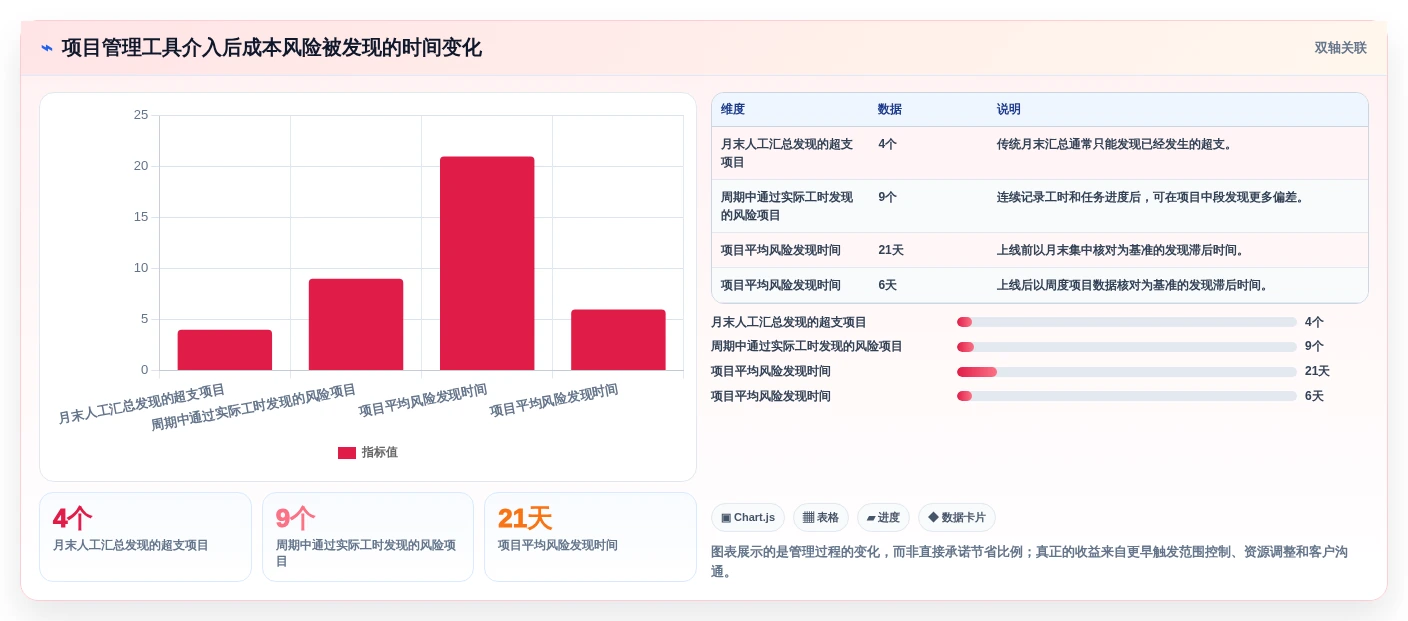
Task: Click the 21天 progress bar
Action: pos(1127,372)
